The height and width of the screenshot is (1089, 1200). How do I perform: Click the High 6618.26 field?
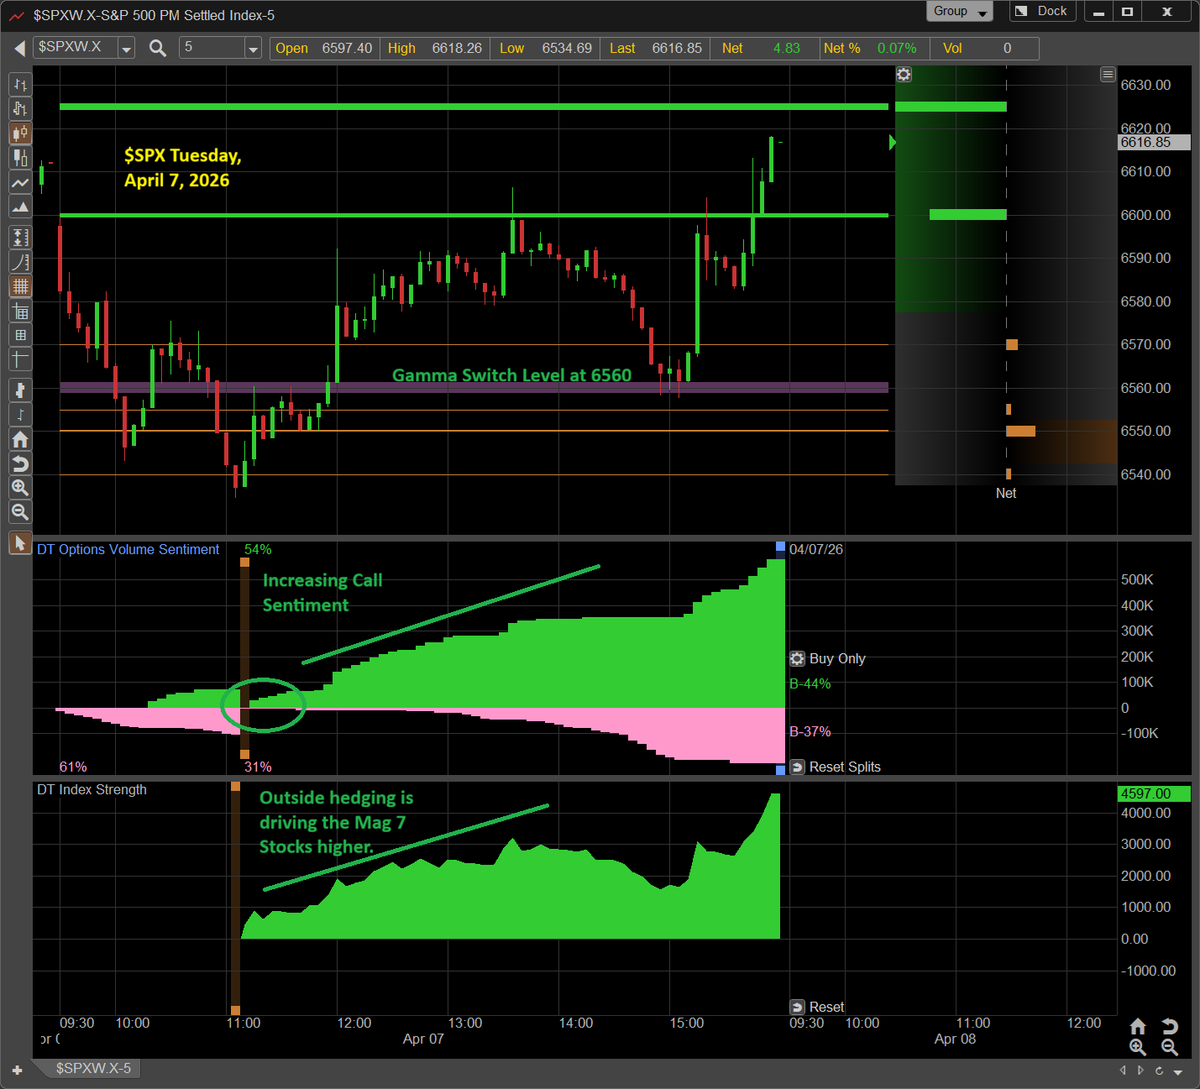tap(435, 48)
